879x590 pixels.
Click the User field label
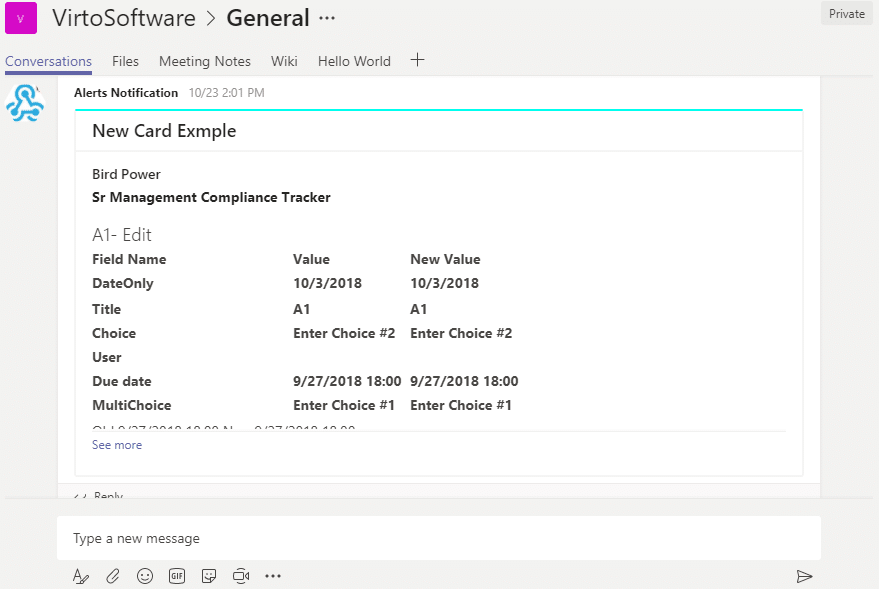[x=107, y=358]
